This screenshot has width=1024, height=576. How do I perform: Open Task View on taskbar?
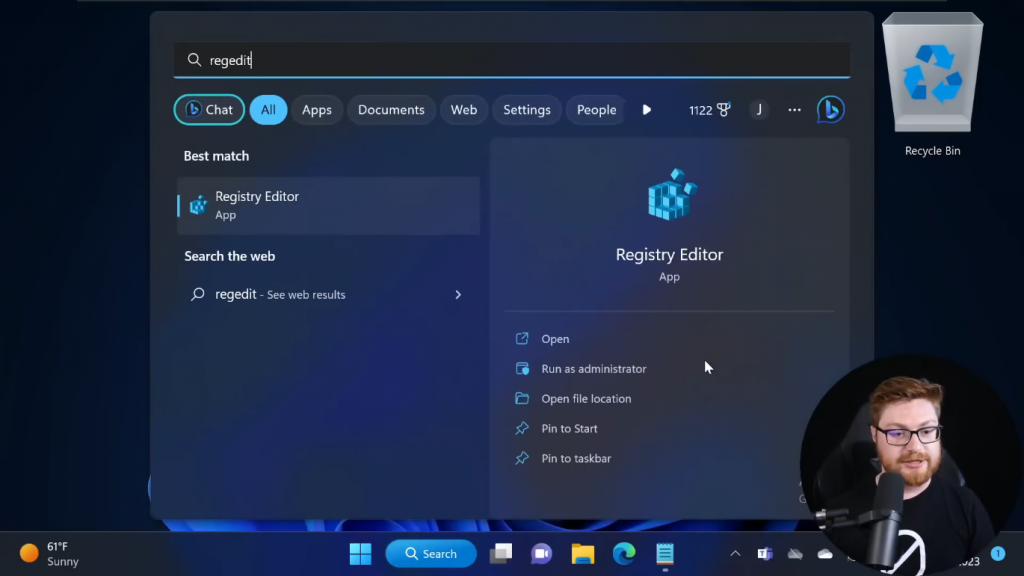[x=501, y=554]
